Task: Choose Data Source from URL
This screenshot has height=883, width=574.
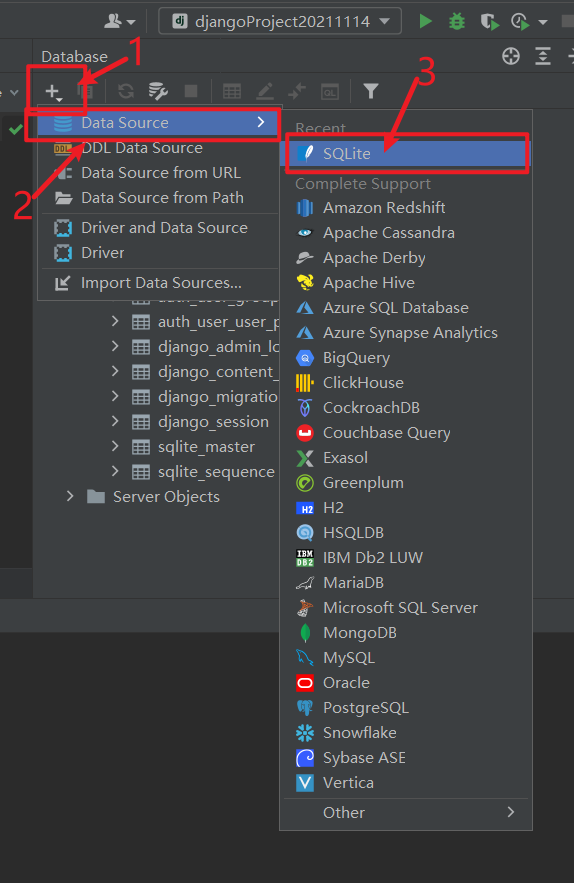Action: coord(159,172)
